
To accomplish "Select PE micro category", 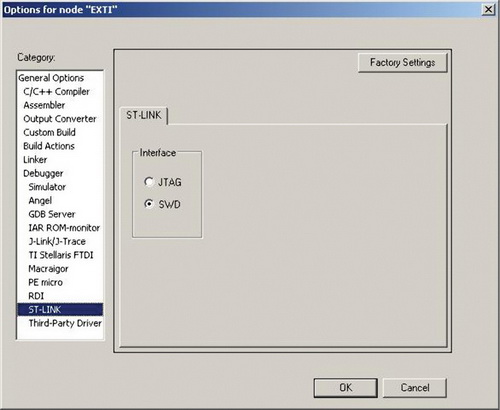I will 45,282.
